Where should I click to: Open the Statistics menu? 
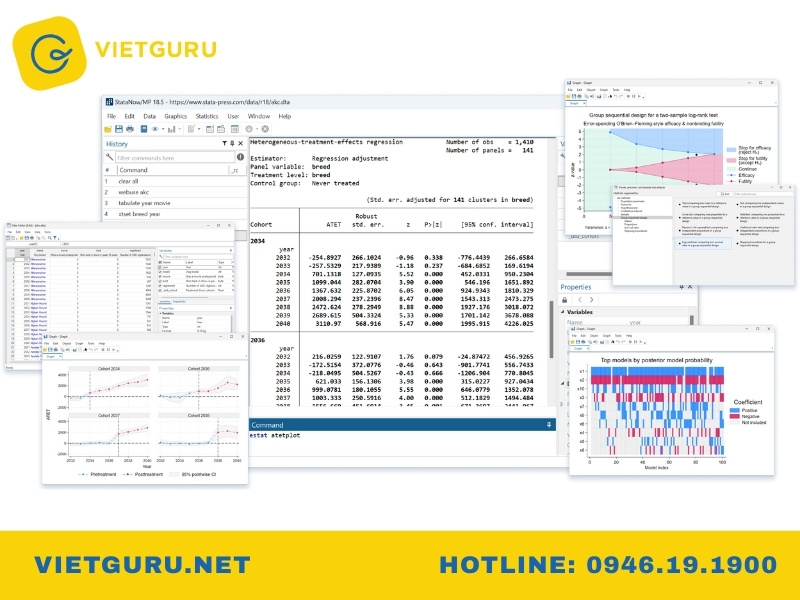tap(207, 116)
